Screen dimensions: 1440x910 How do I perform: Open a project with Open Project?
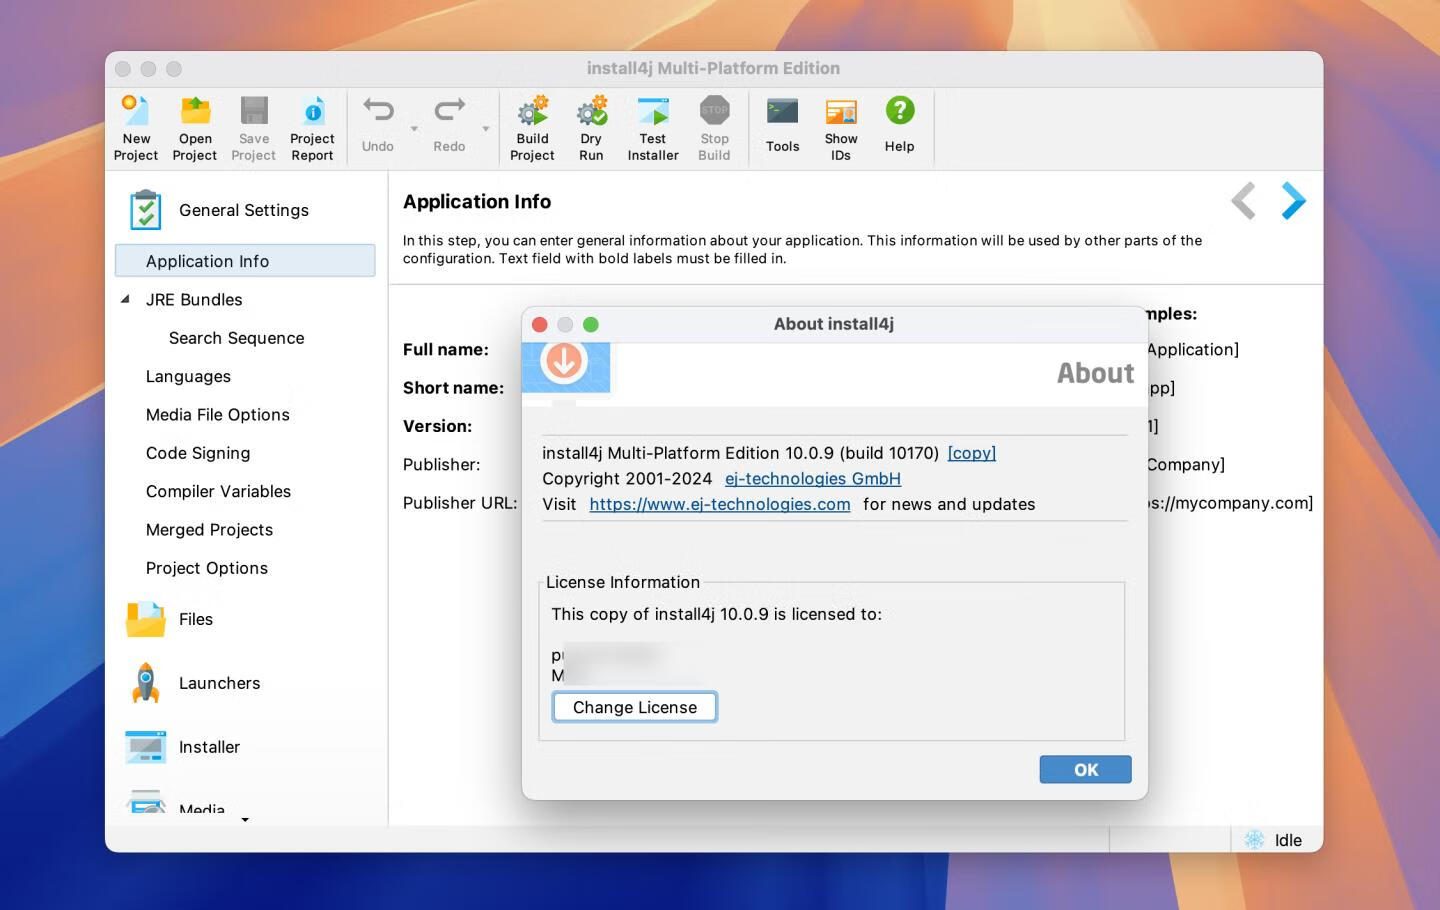pyautogui.click(x=195, y=128)
